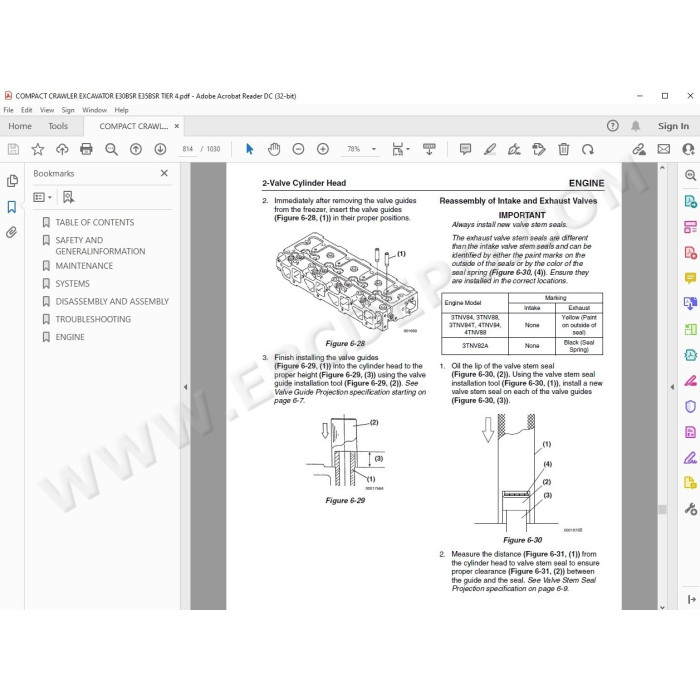Open the zoom level dropdown

pyautogui.click(x=374, y=149)
